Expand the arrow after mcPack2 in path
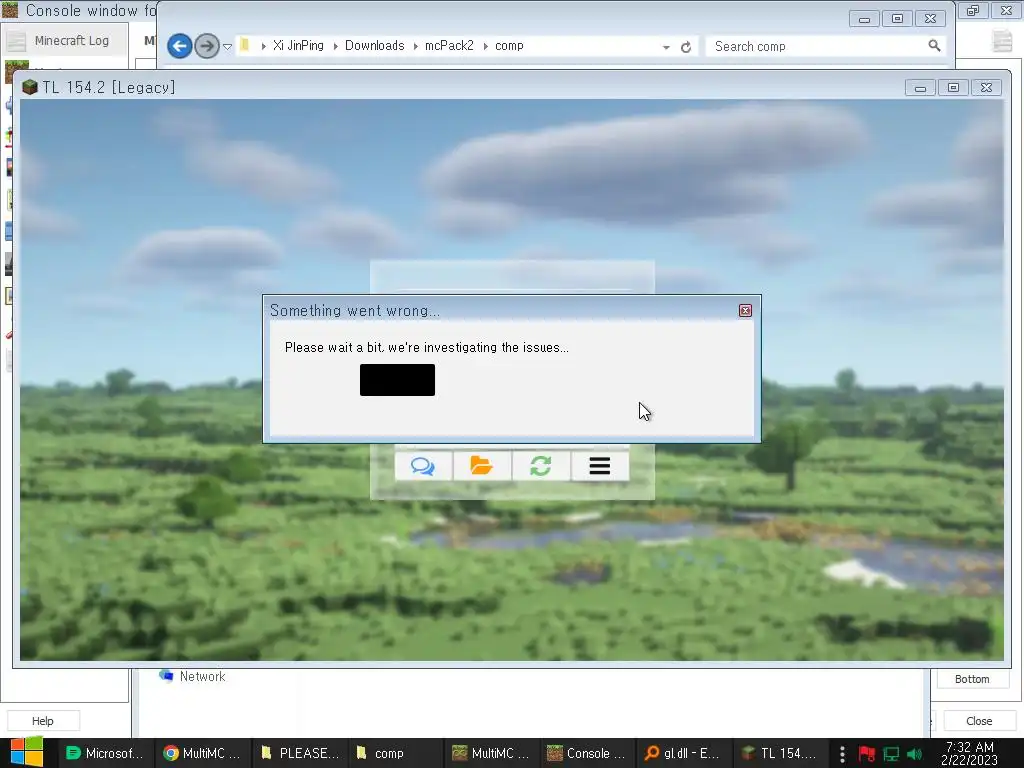The image size is (1024, 768). tap(485, 46)
